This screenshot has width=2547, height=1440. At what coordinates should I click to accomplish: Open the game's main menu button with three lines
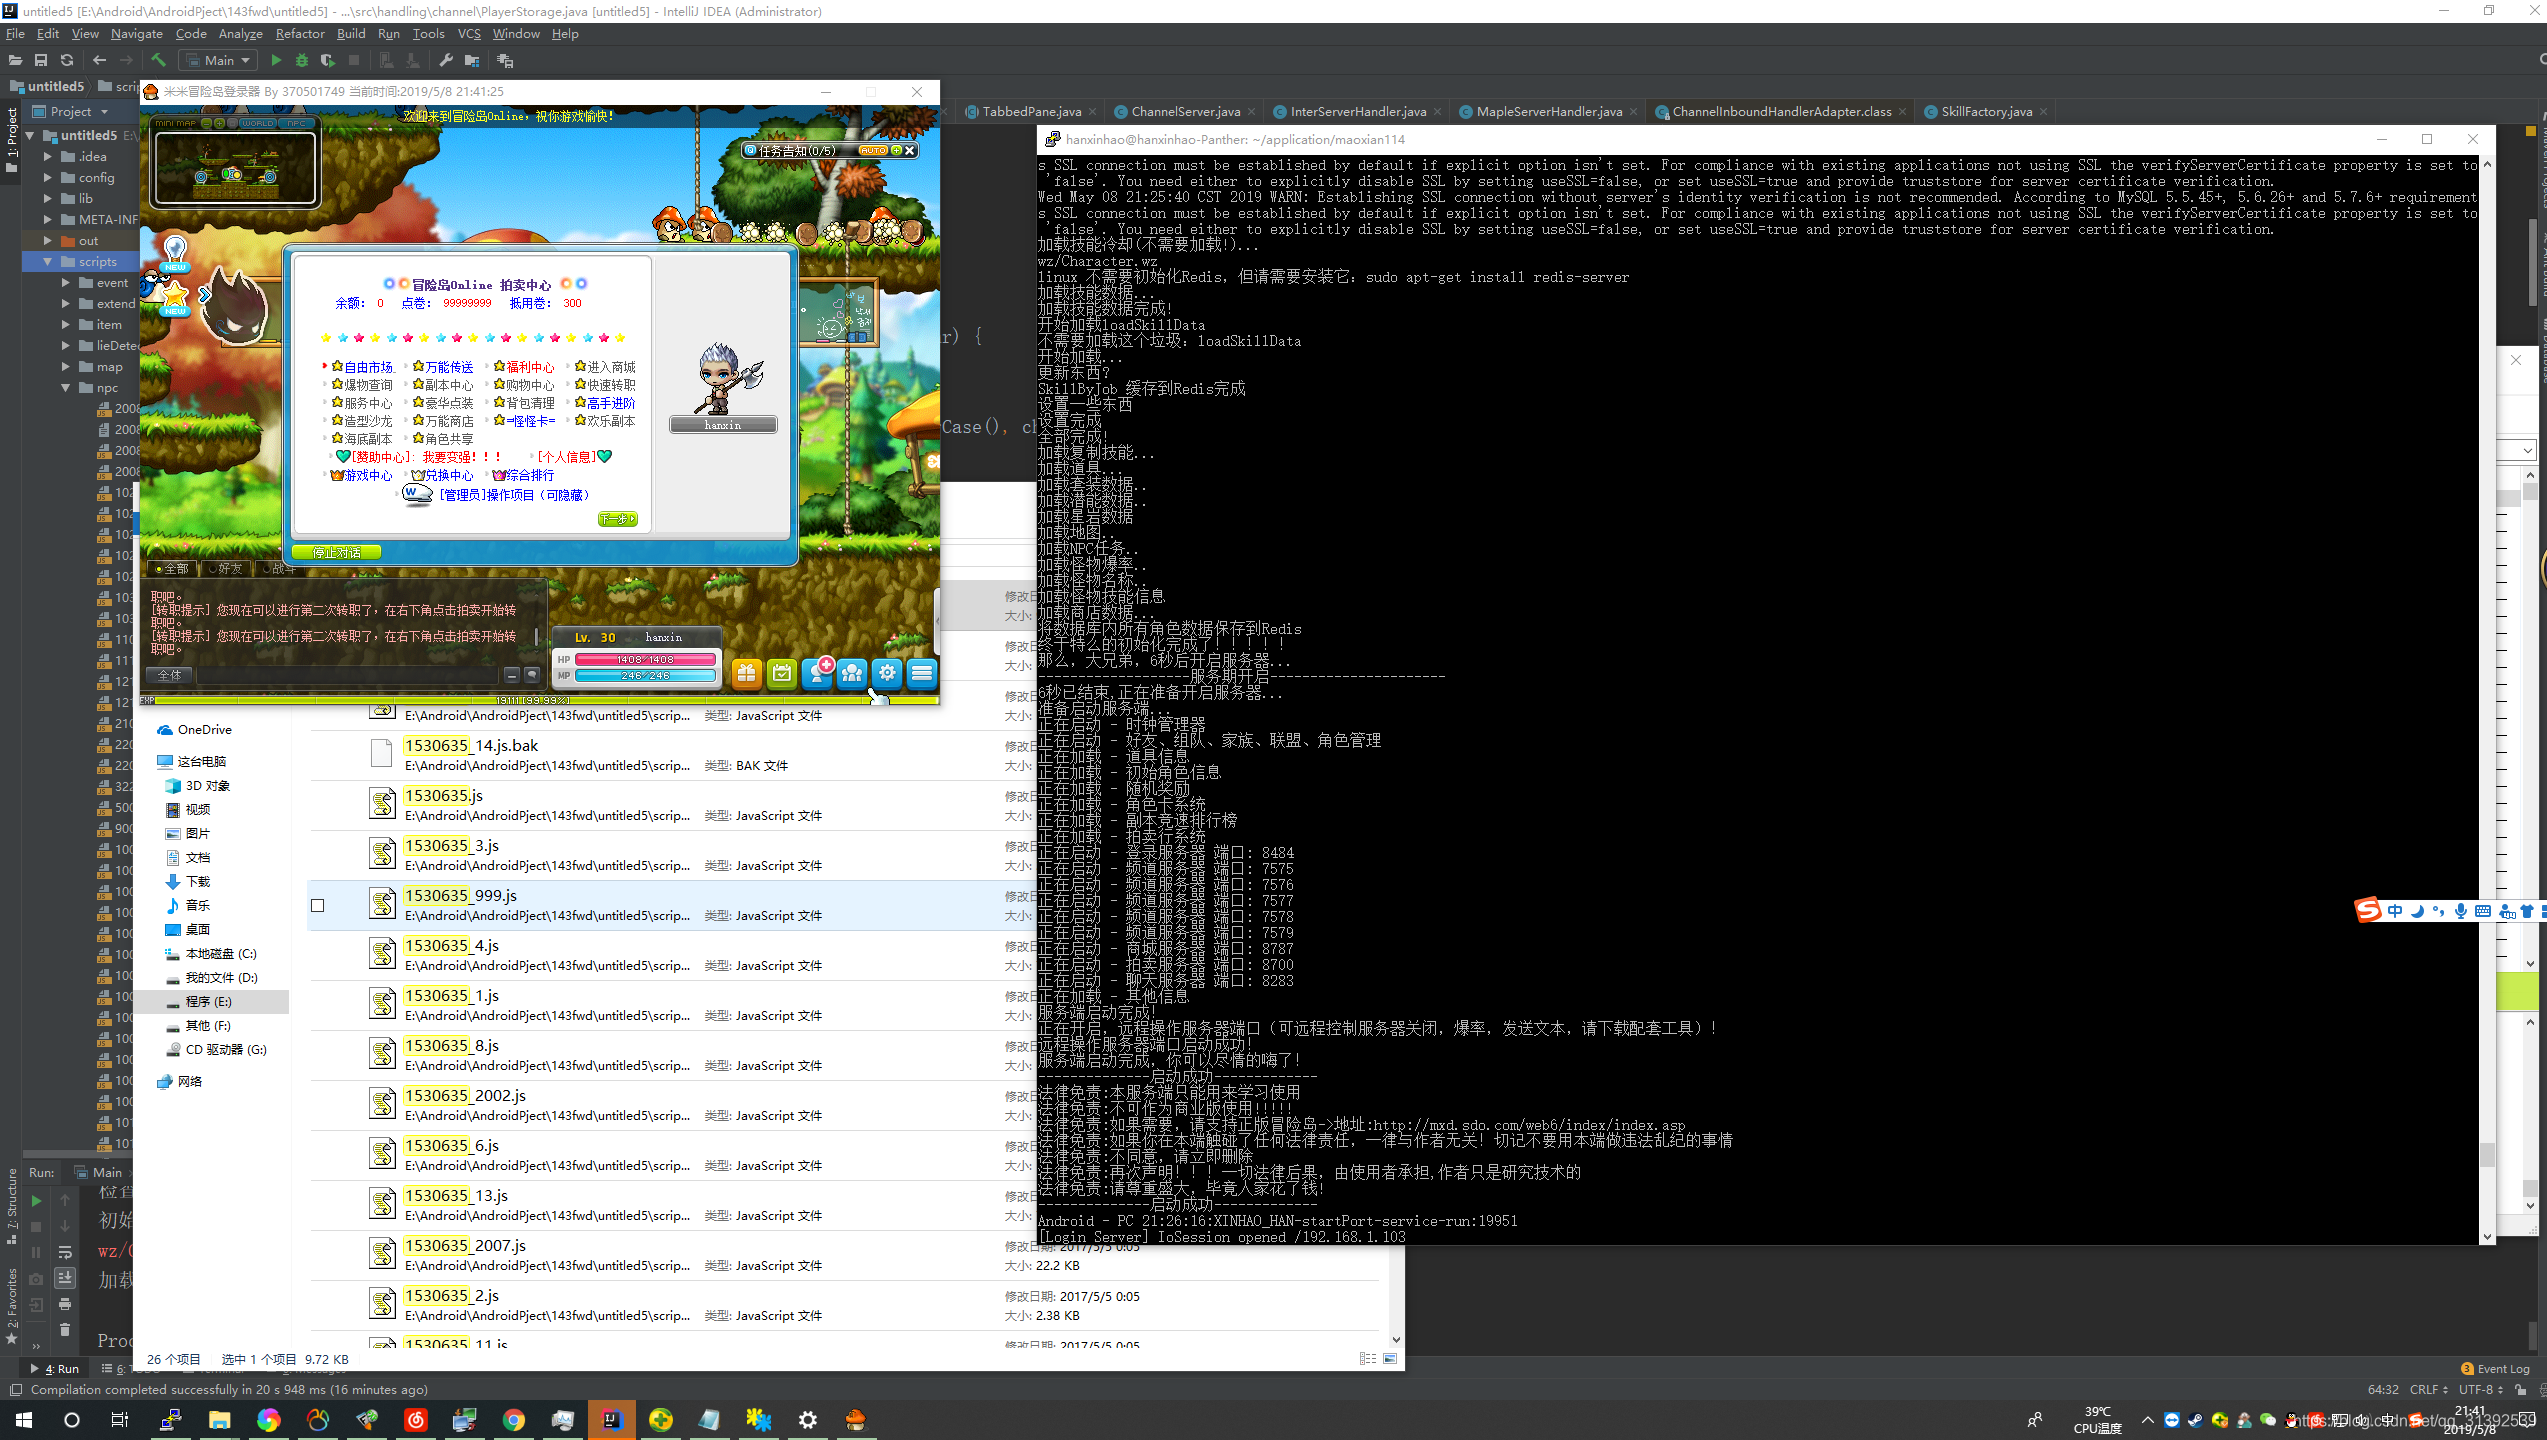pos(922,673)
